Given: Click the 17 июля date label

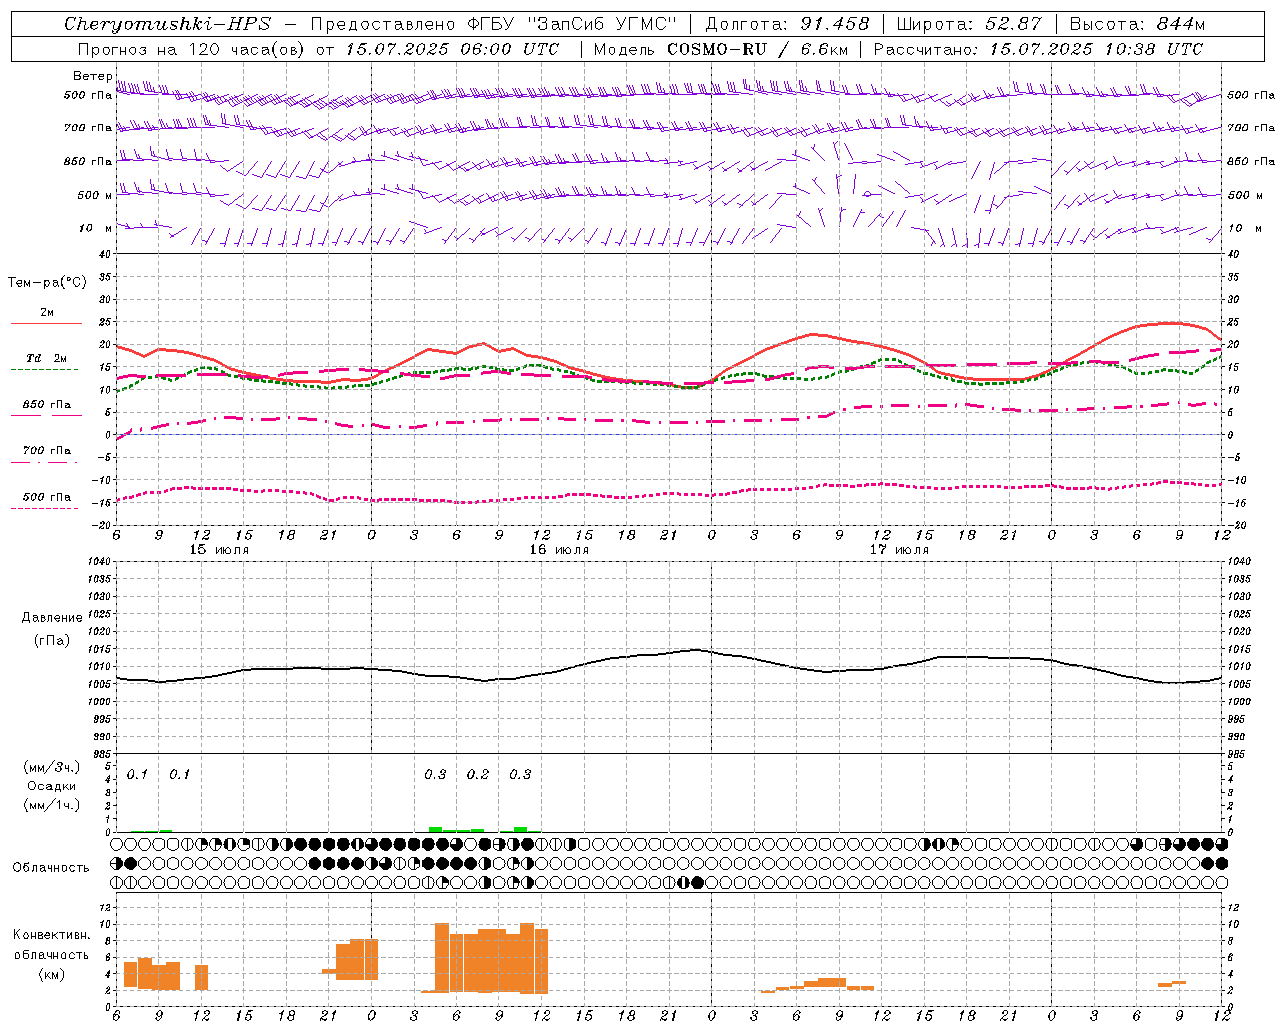Looking at the screenshot, I should [899, 550].
